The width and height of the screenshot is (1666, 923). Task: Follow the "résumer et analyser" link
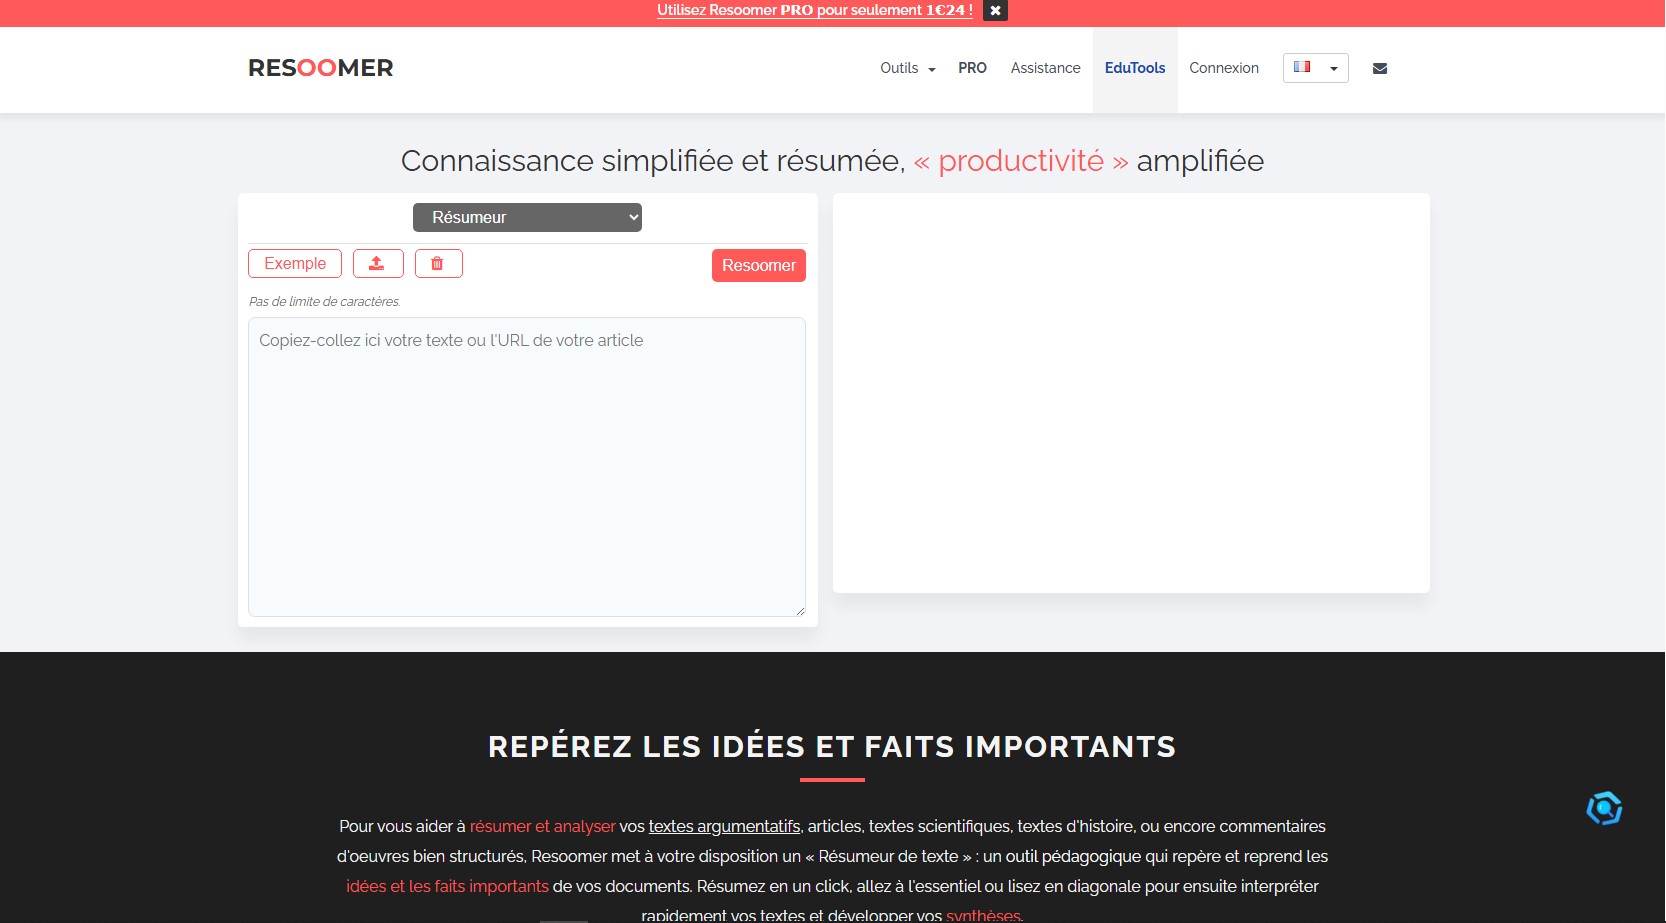click(542, 826)
